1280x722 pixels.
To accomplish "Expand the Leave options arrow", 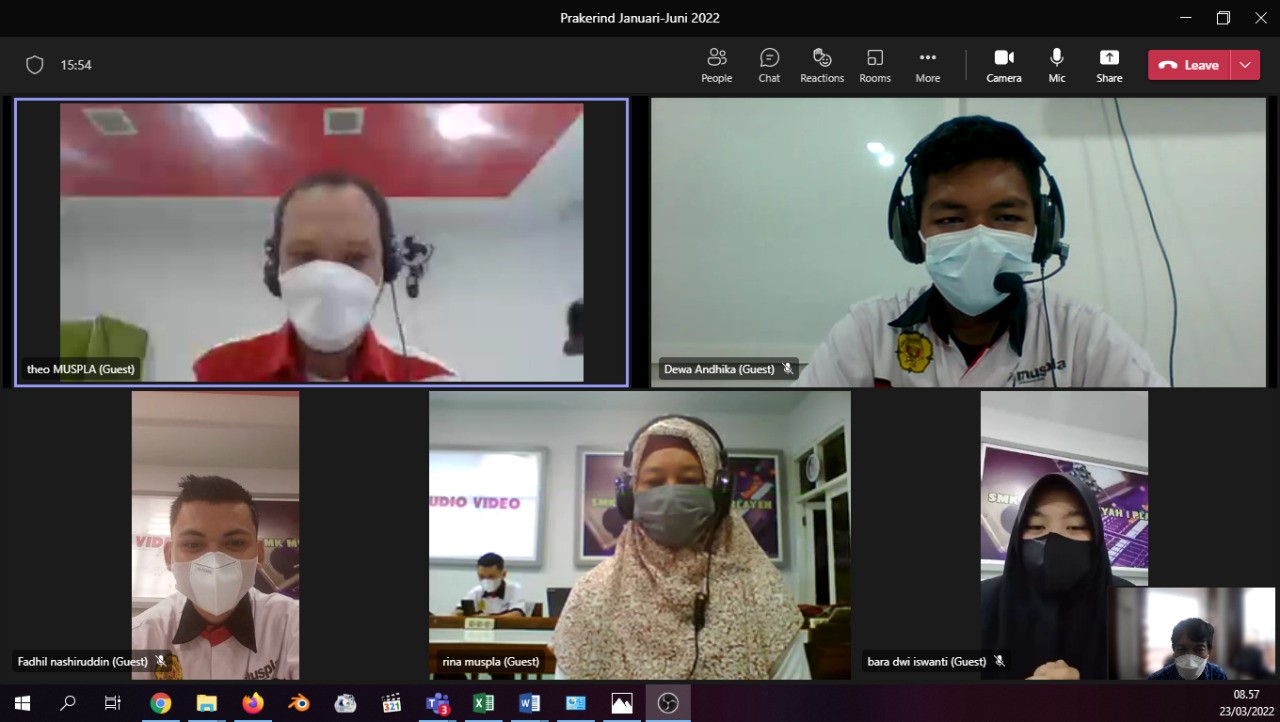I will (1245, 65).
